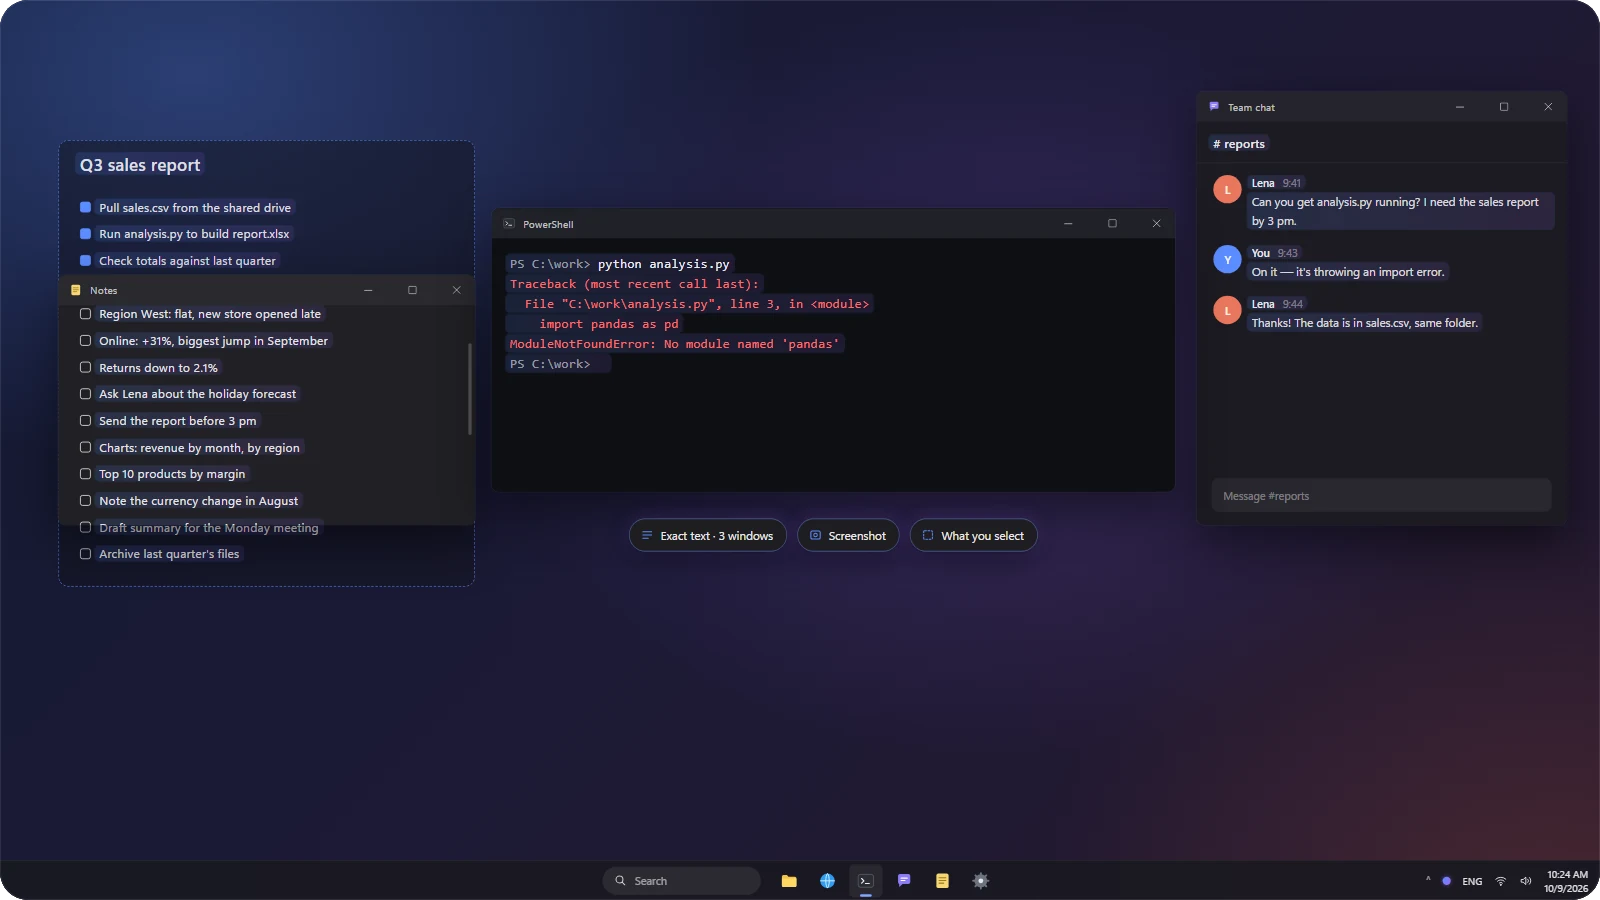
Task: Click the Q3 sales report title
Action: pos(140,165)
